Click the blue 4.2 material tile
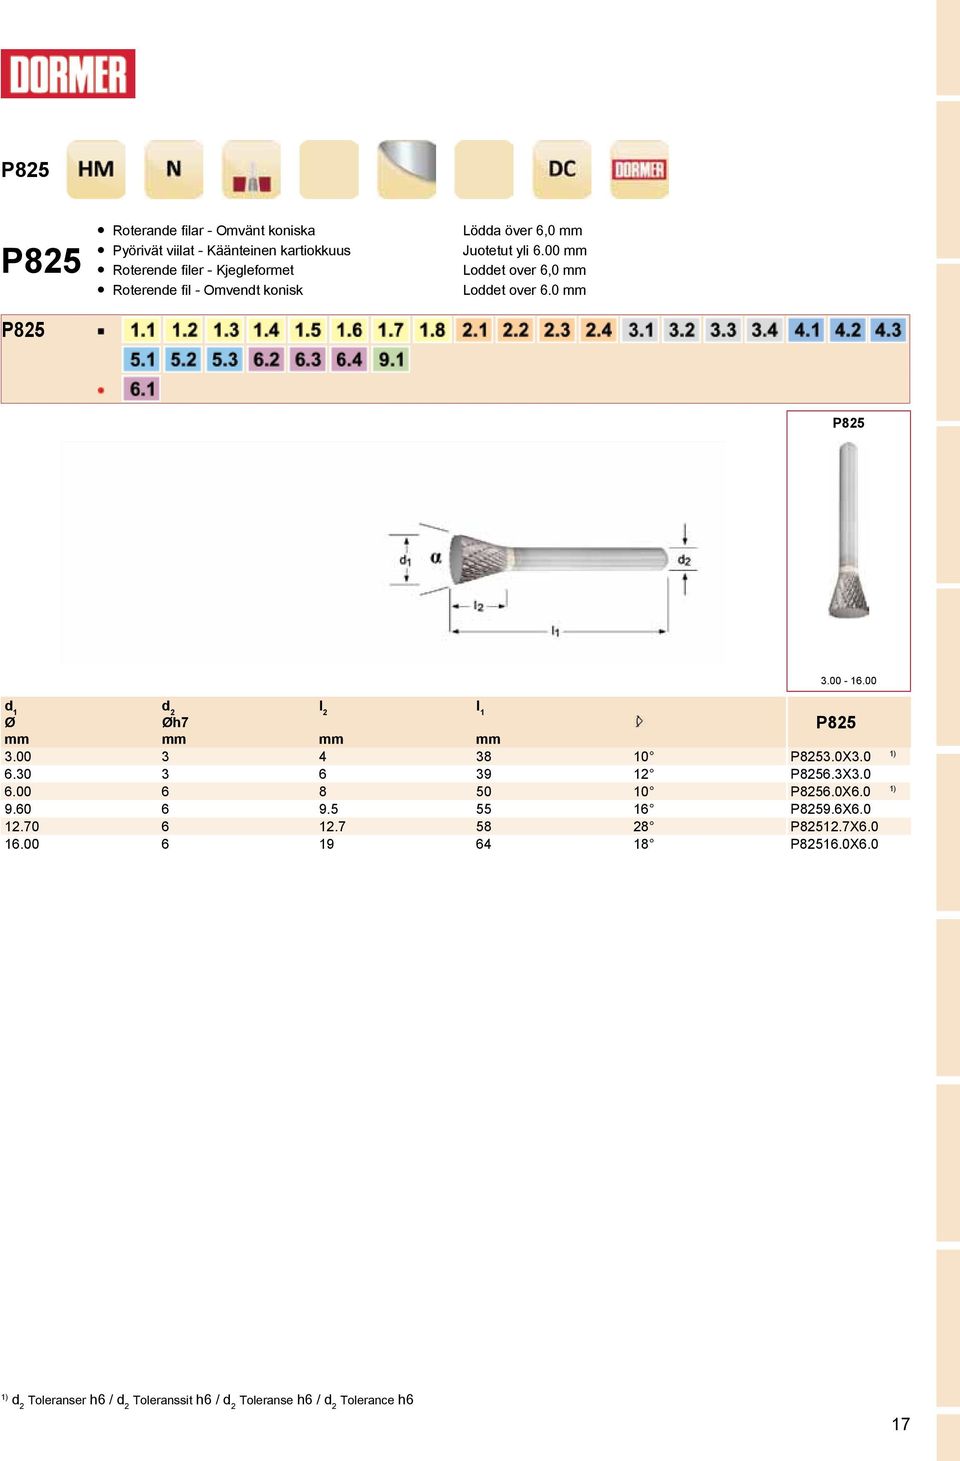The image size is (960, 1461). [848, 330]
